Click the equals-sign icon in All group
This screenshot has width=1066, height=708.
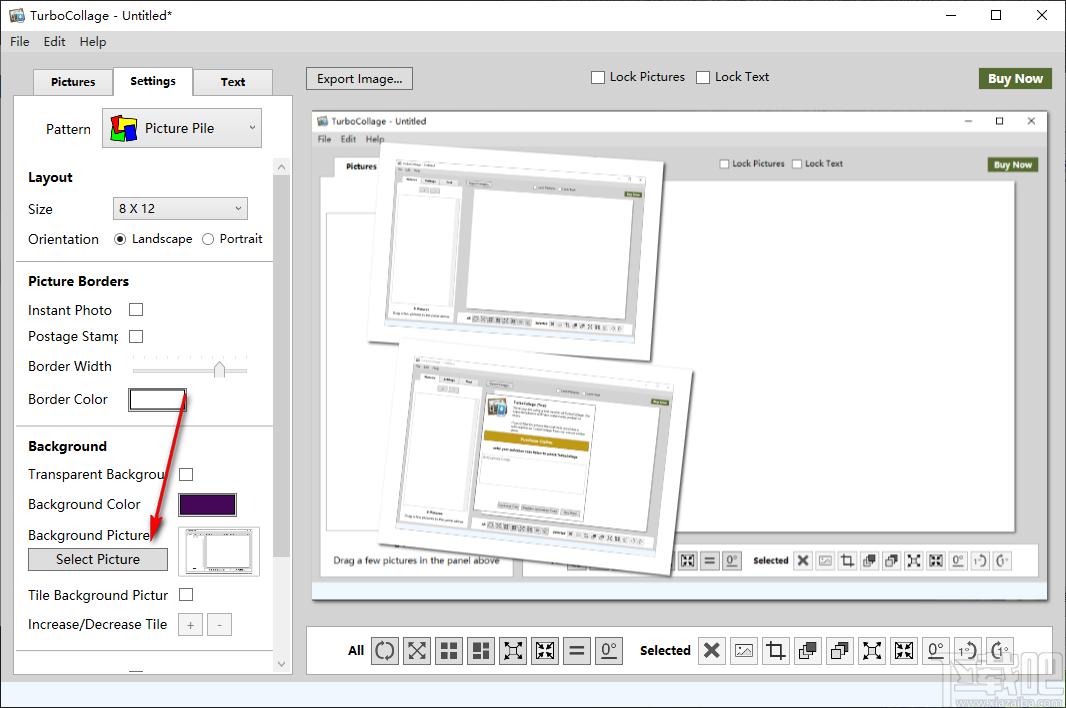pos(577,651)
